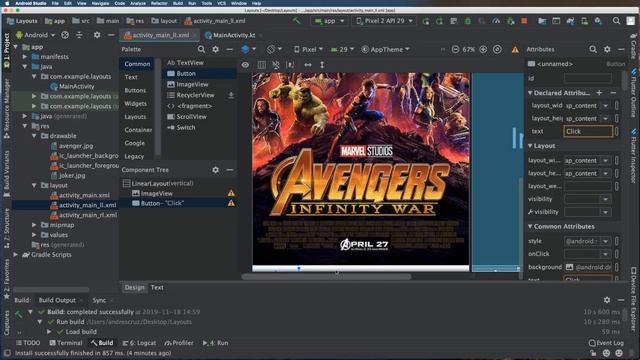Screen dimensions: 640x360
Task: Click the Debug app bug icon
Action: (468, 20)
